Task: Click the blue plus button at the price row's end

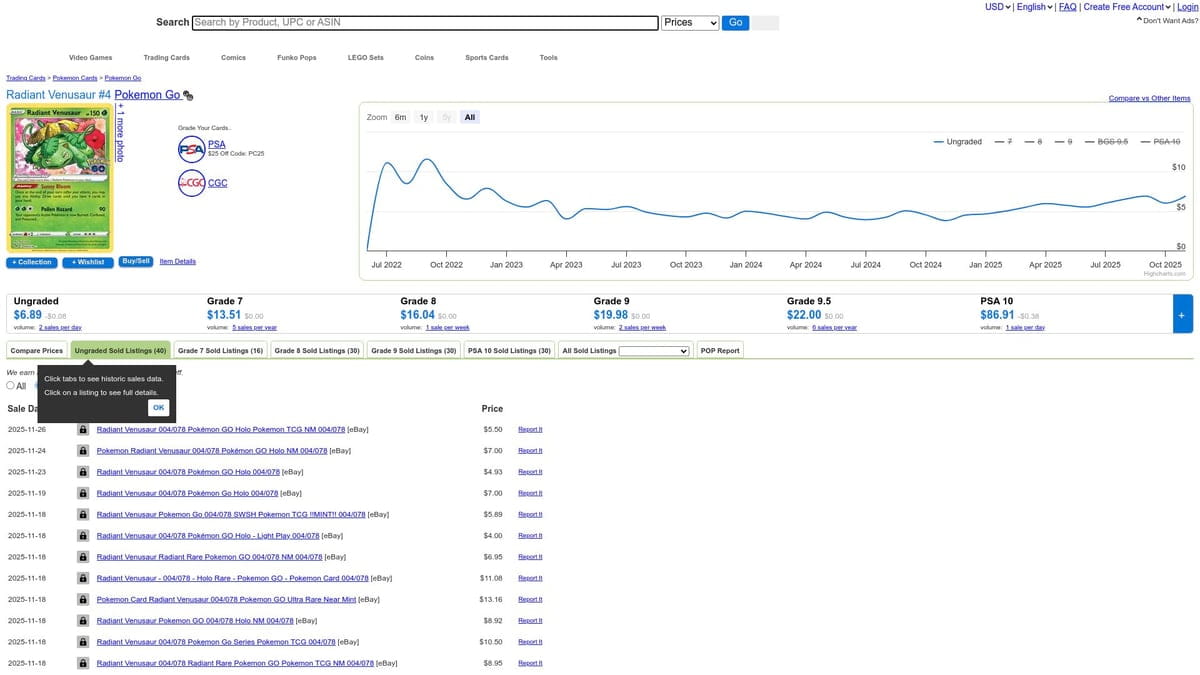Action: (x=1182, y=314)
